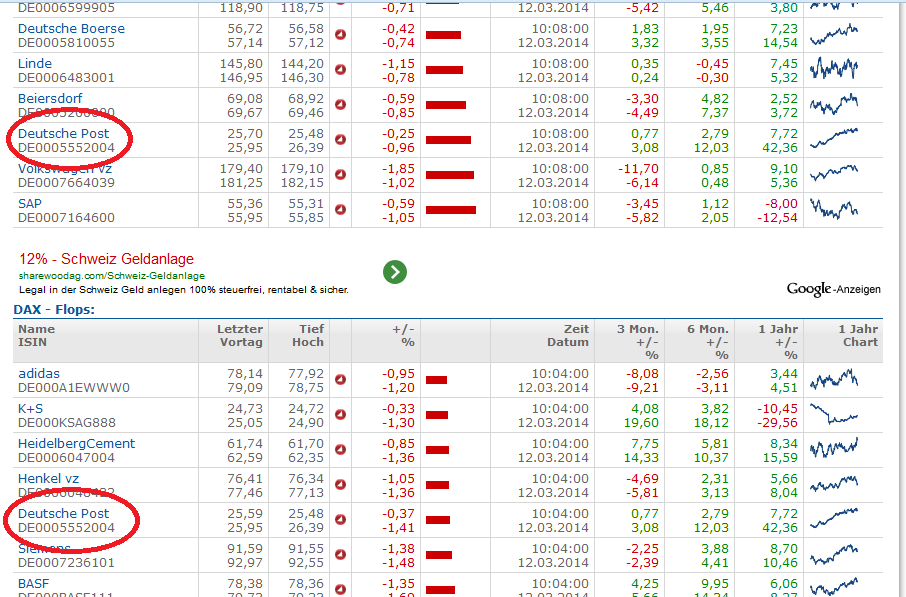Screen dimensions: 906x597
Task: Open the Henkel vz stock link
Action: [49, 479]
